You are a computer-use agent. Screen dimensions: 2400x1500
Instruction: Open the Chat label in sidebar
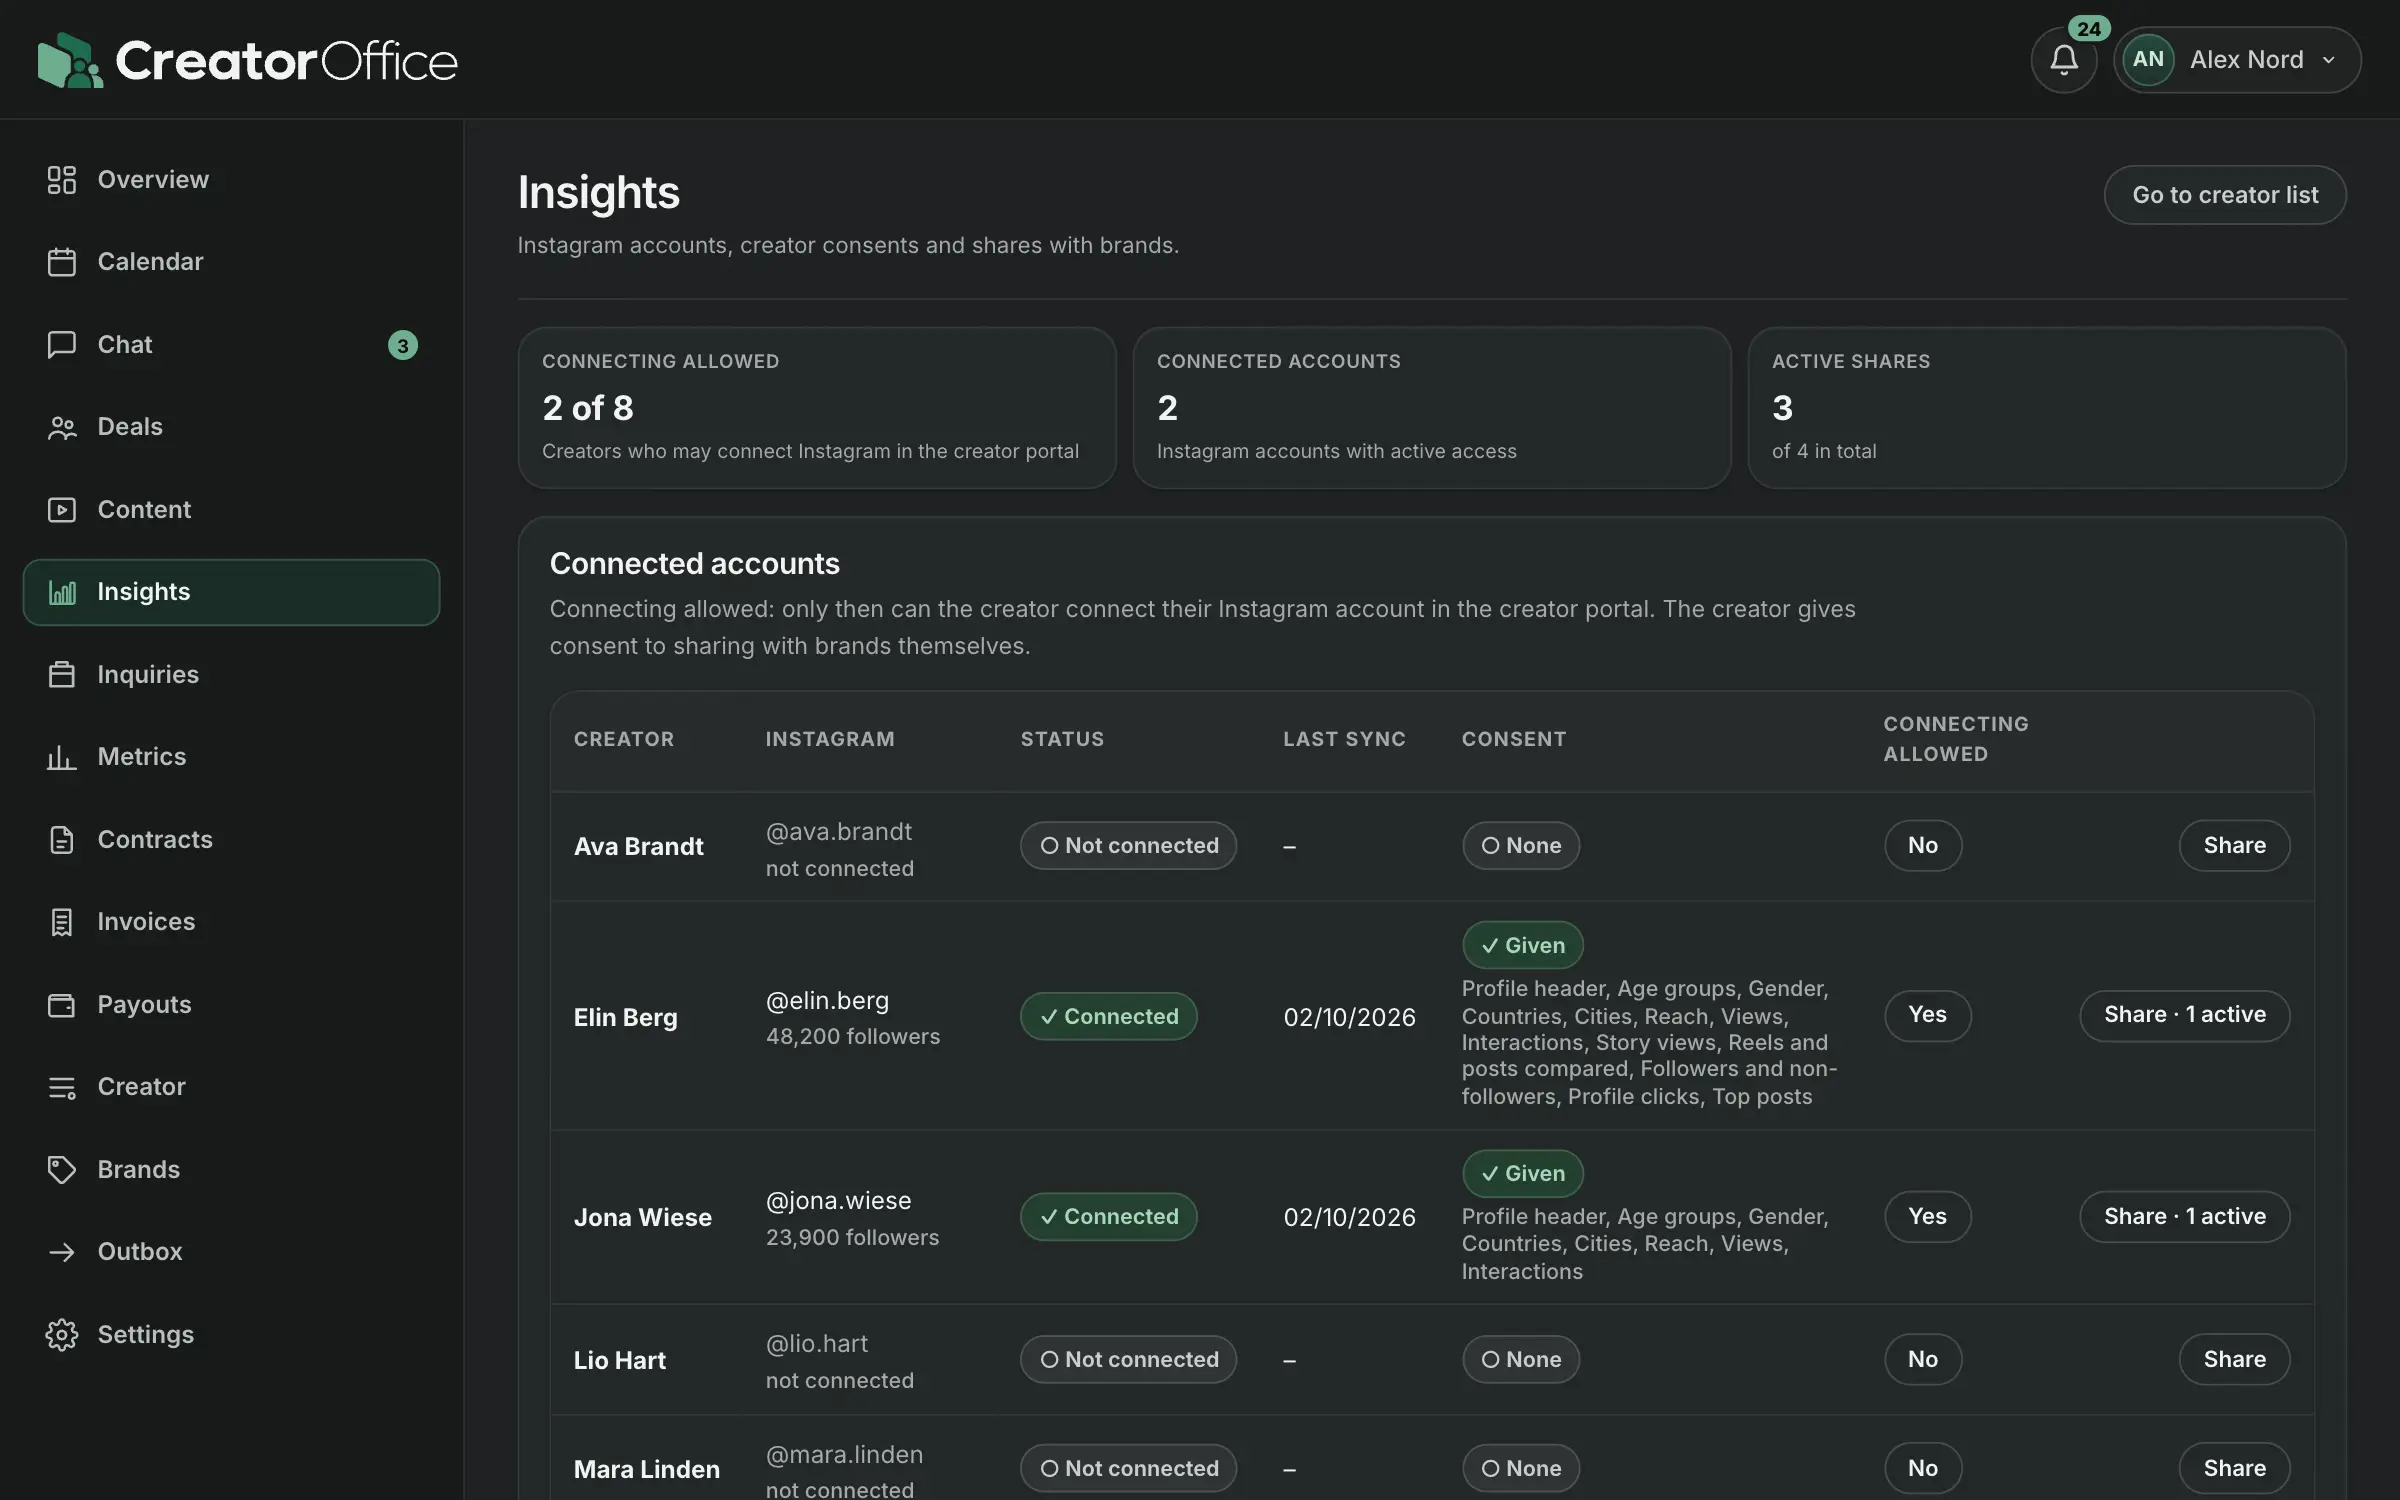click(125, 345)
